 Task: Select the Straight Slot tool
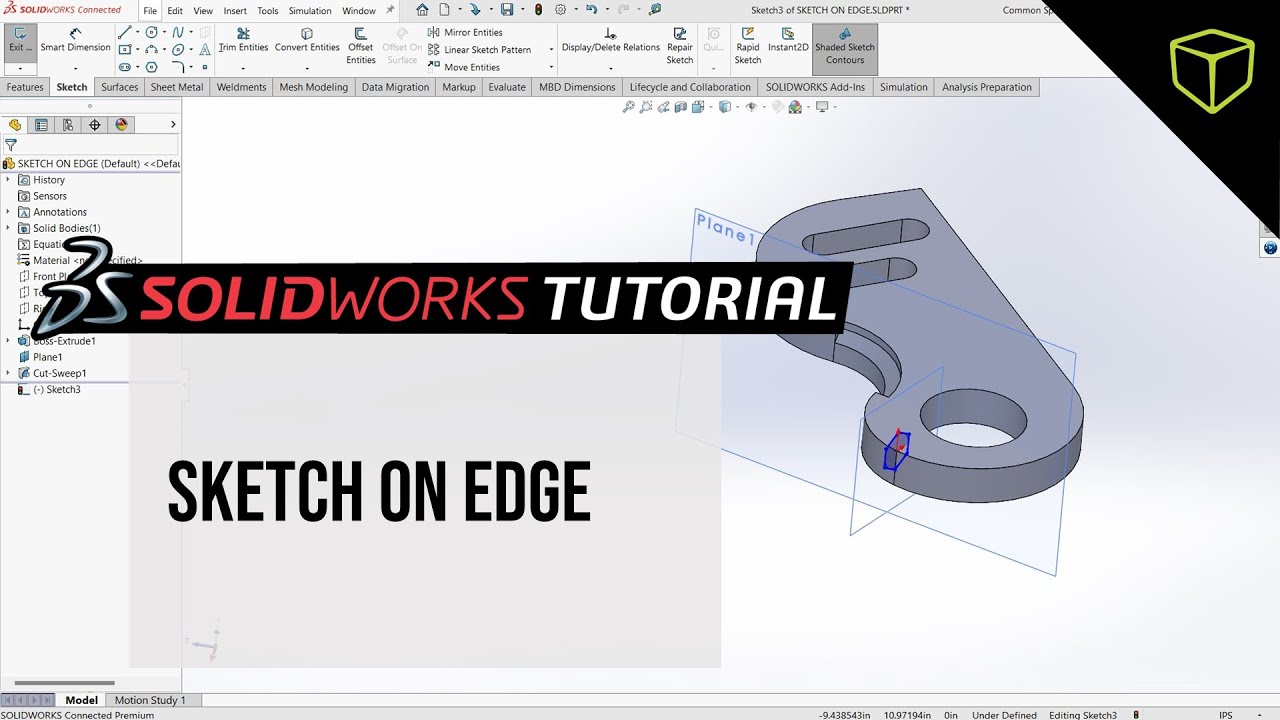tap(125, 67)
